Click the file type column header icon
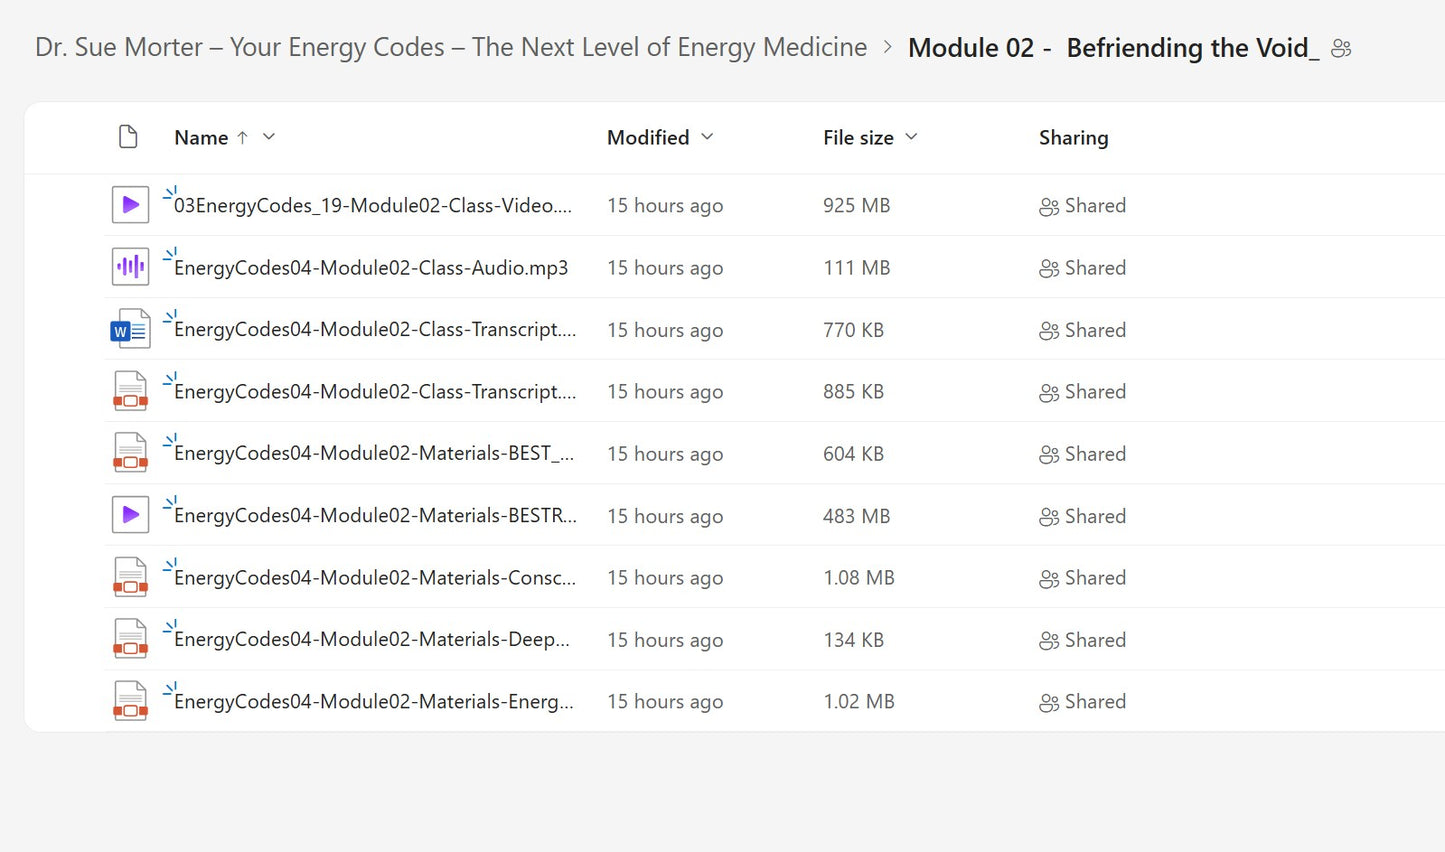 (128, 137)
